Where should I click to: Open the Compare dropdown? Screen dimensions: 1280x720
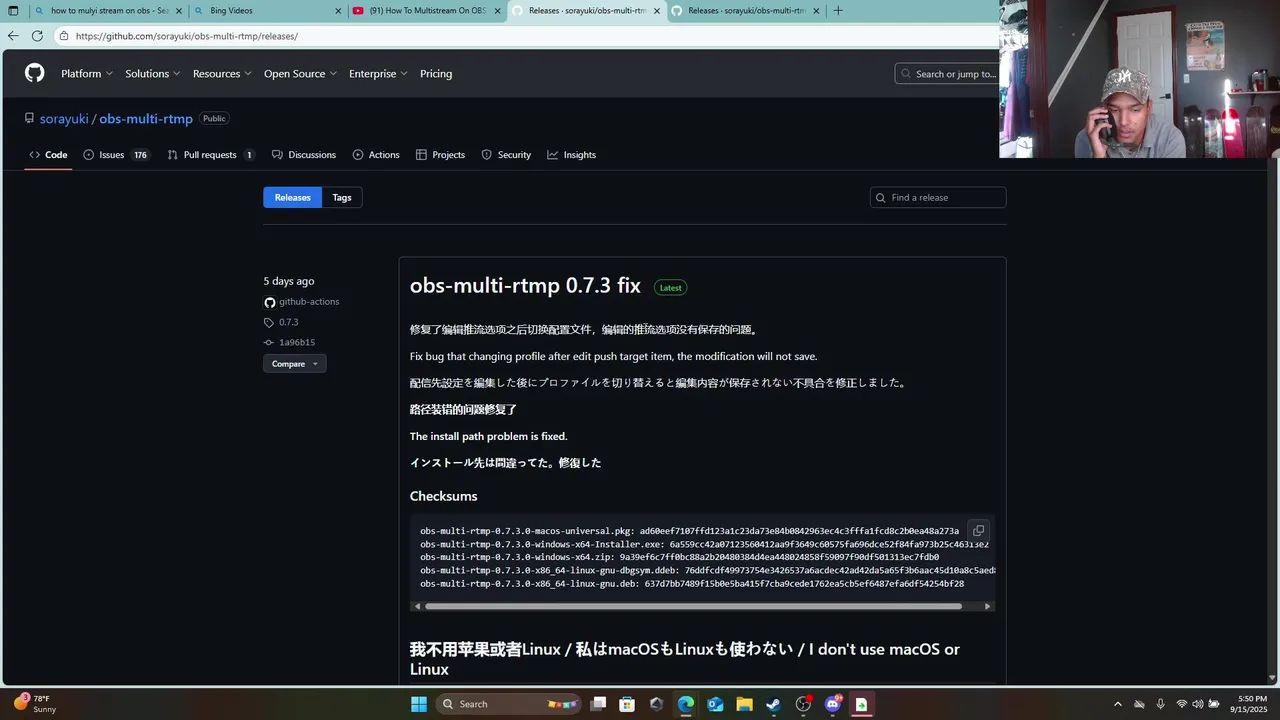pyautogui.click(x=295, y=364)
